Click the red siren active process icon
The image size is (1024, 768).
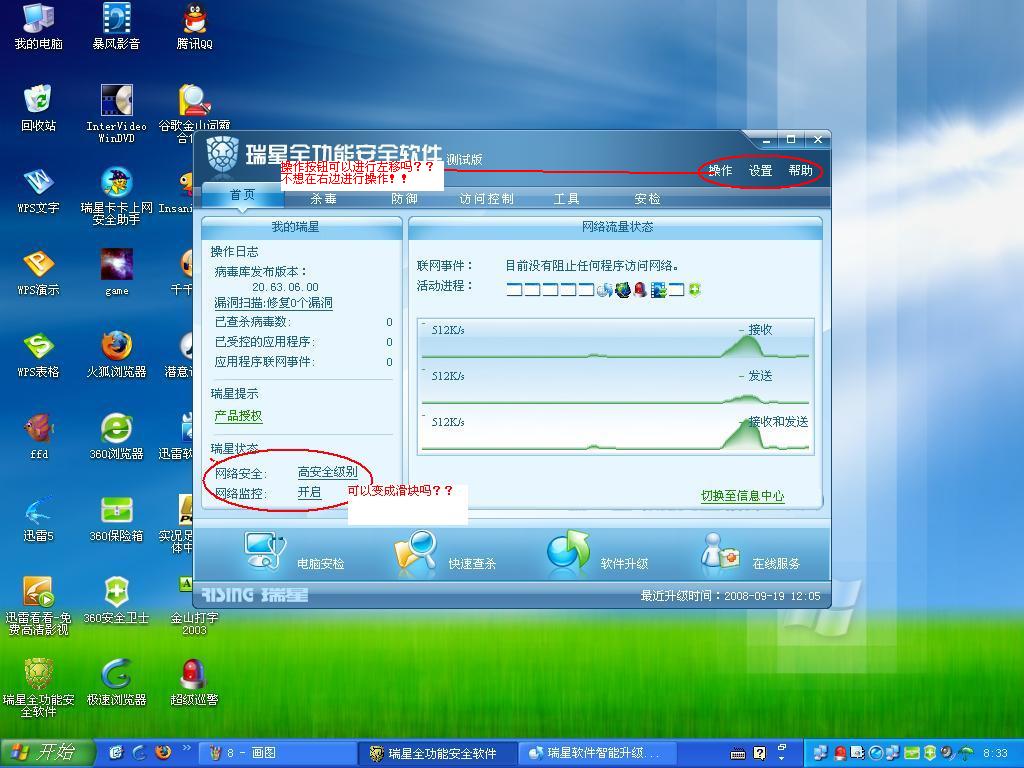click(x=640, y=289)
